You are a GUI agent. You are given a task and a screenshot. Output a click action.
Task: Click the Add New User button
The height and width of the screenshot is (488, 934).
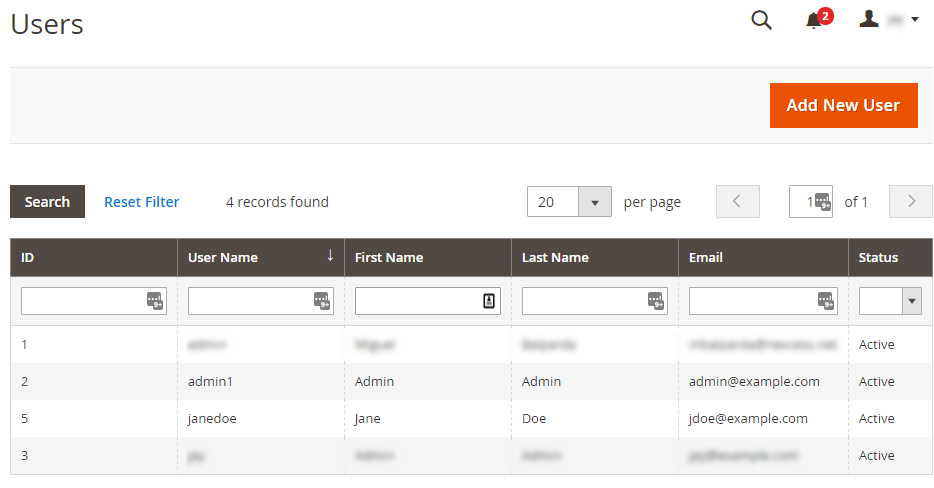(x=843, y=105)
